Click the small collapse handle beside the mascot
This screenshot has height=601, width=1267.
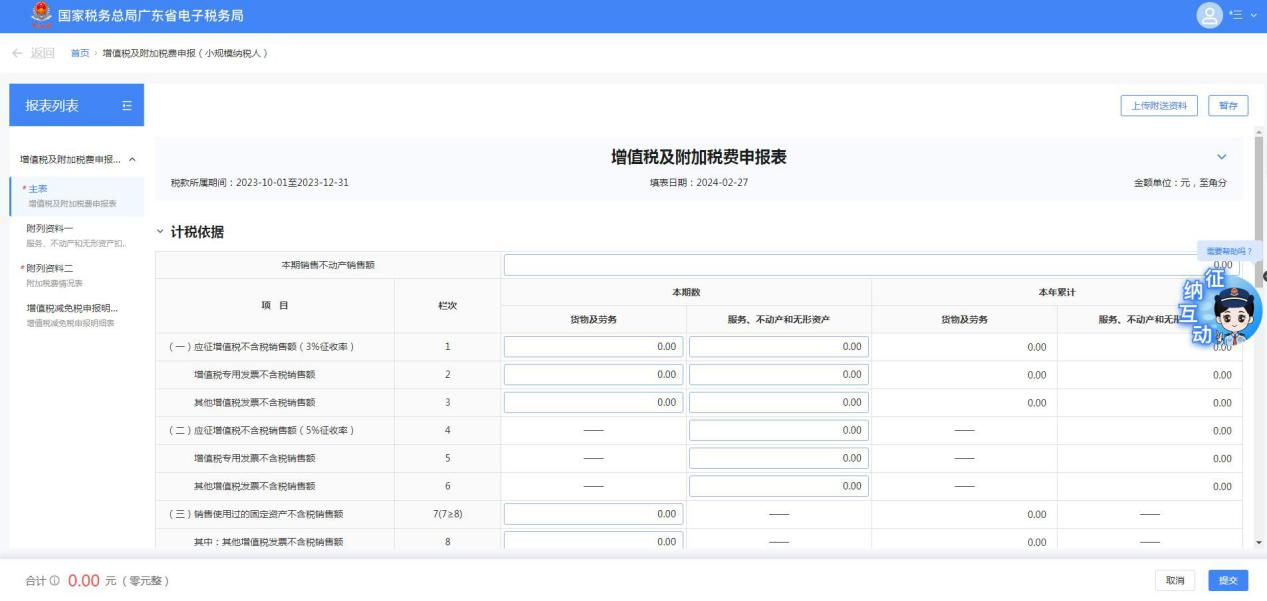(x=1263, y=276)
